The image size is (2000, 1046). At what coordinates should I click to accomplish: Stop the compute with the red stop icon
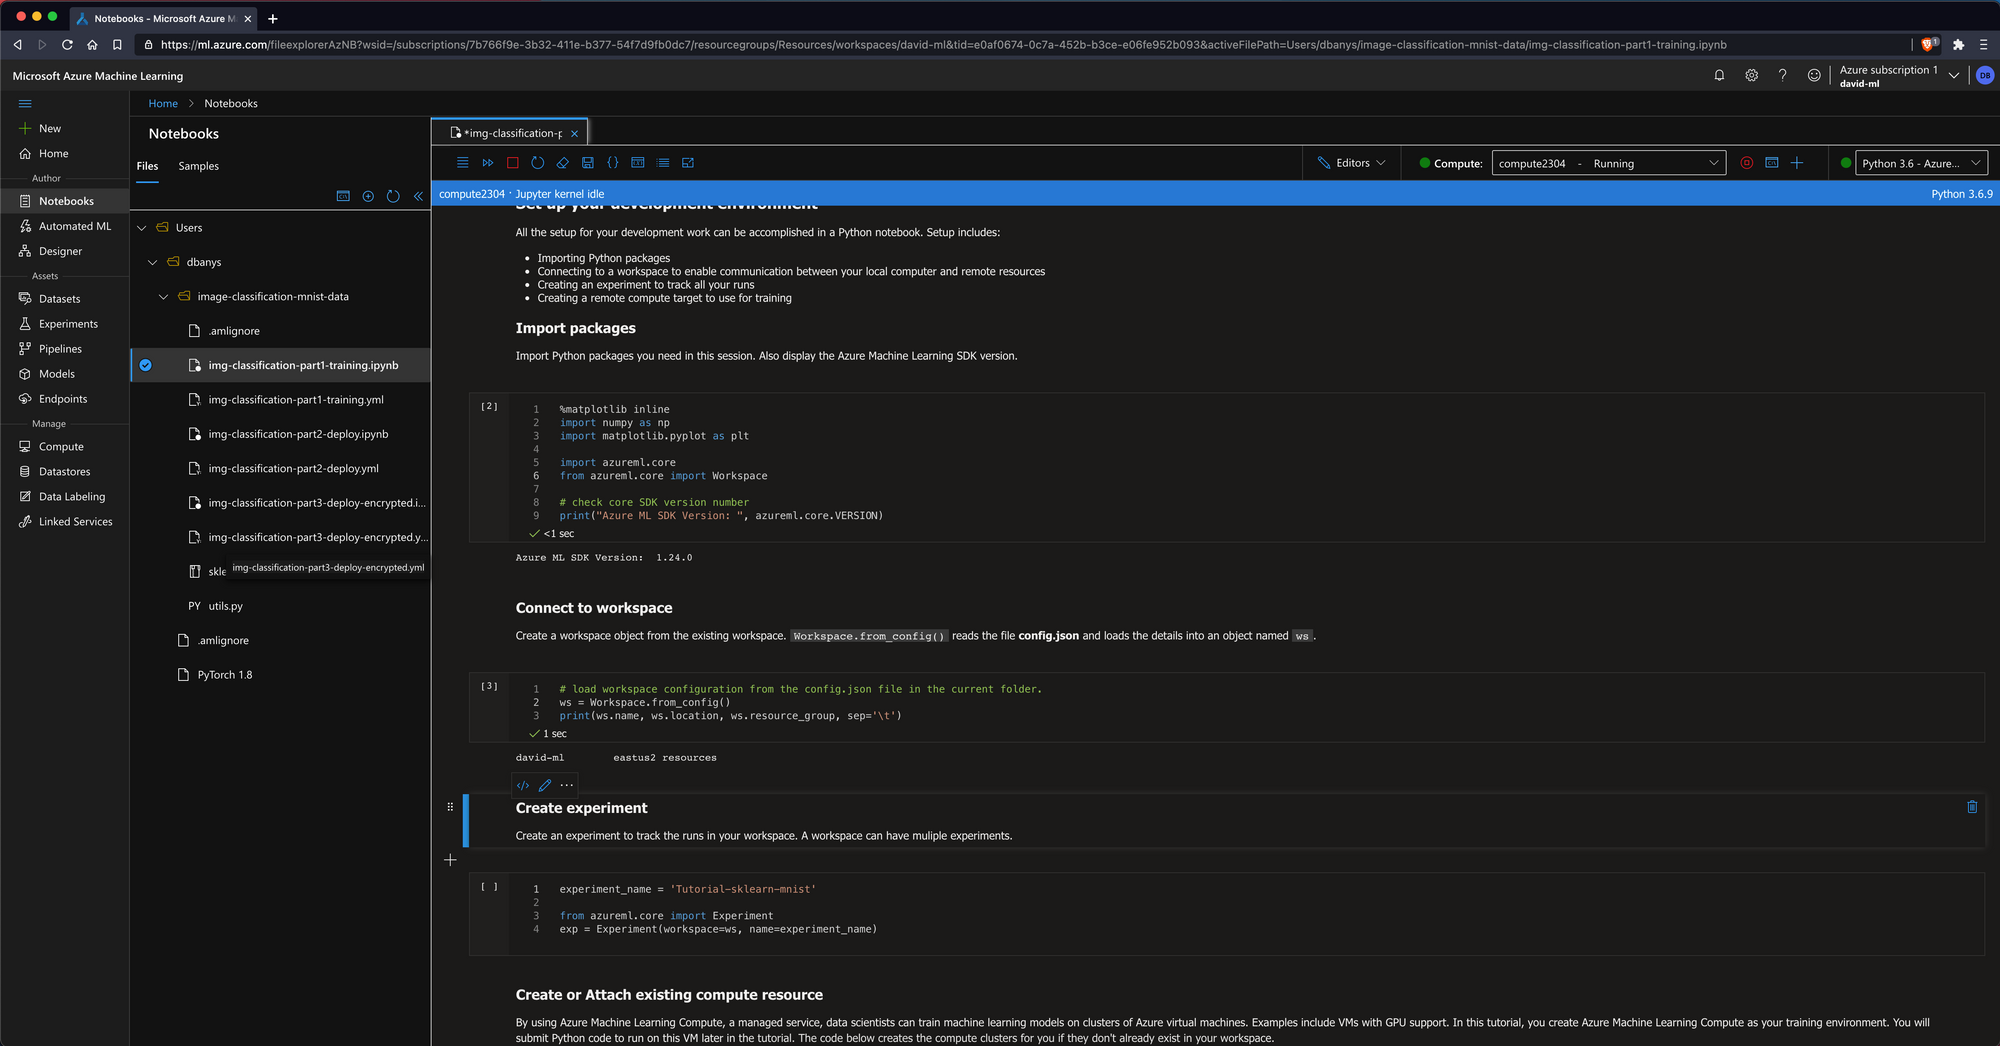coord(1747,163)
